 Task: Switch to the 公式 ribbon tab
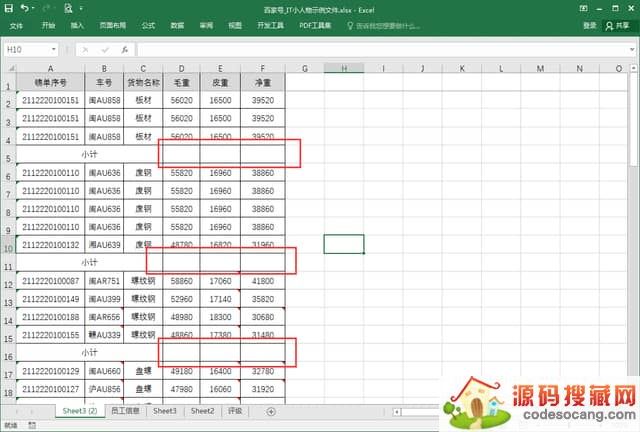(x=148, y=26)
